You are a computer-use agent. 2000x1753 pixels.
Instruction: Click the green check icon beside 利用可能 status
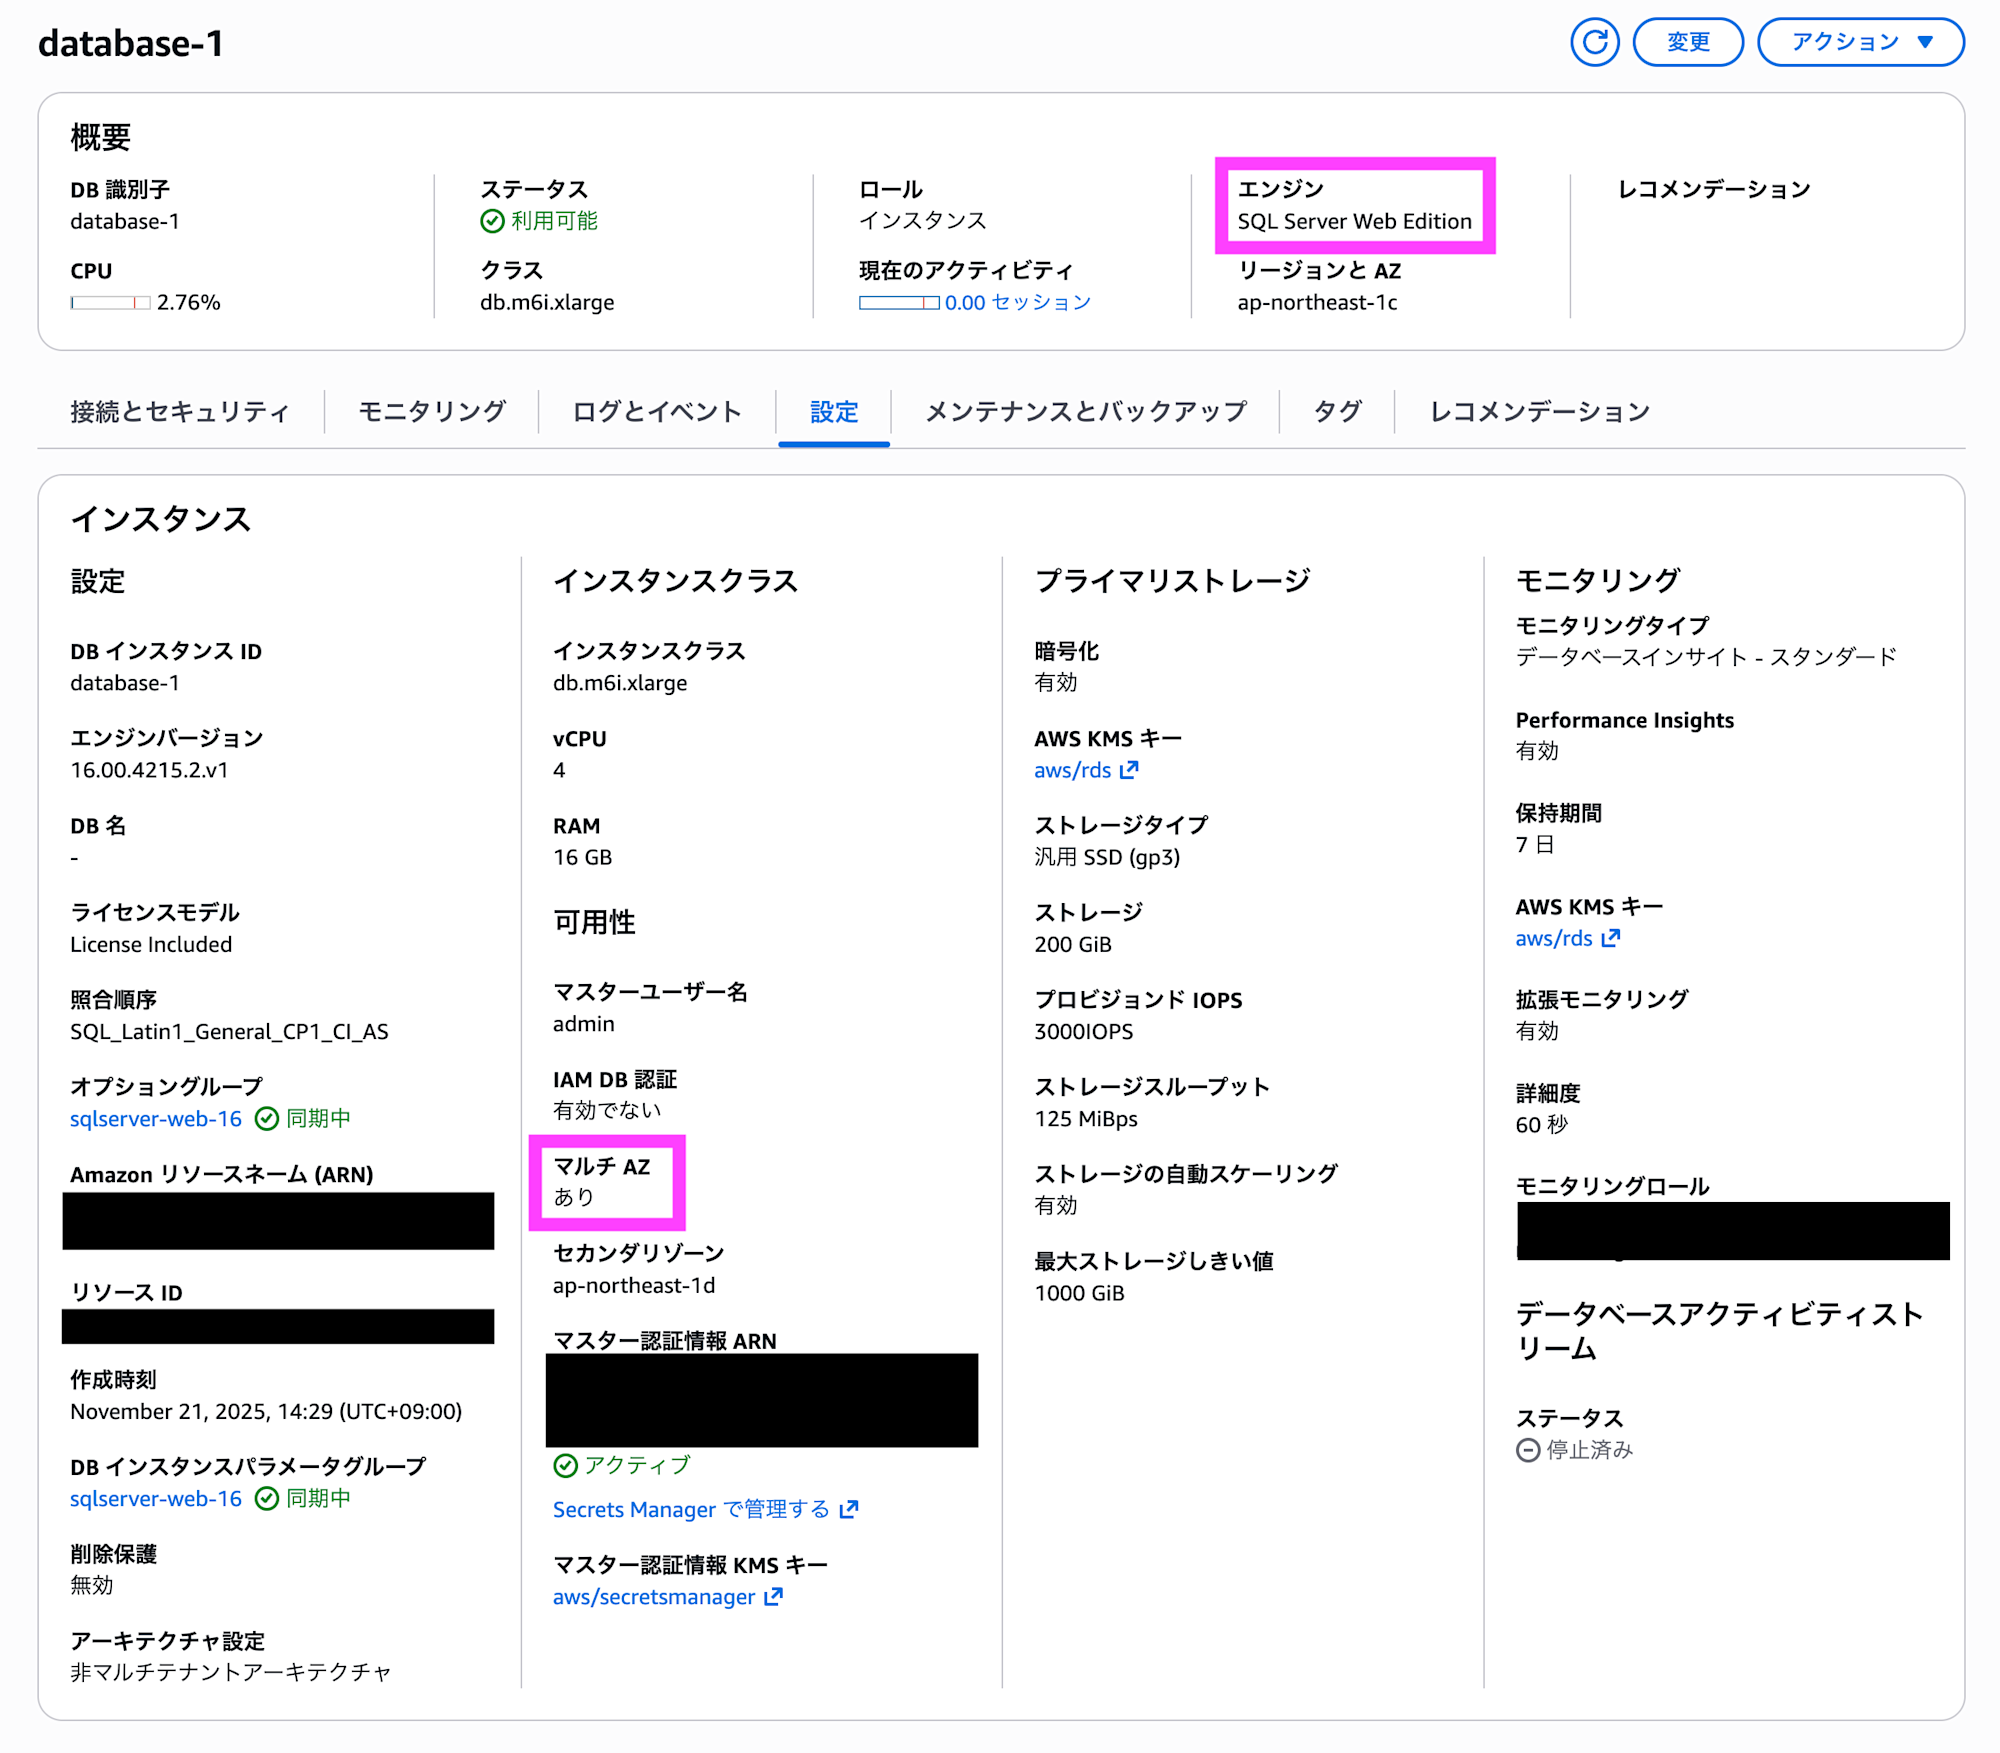pos(491,221)
